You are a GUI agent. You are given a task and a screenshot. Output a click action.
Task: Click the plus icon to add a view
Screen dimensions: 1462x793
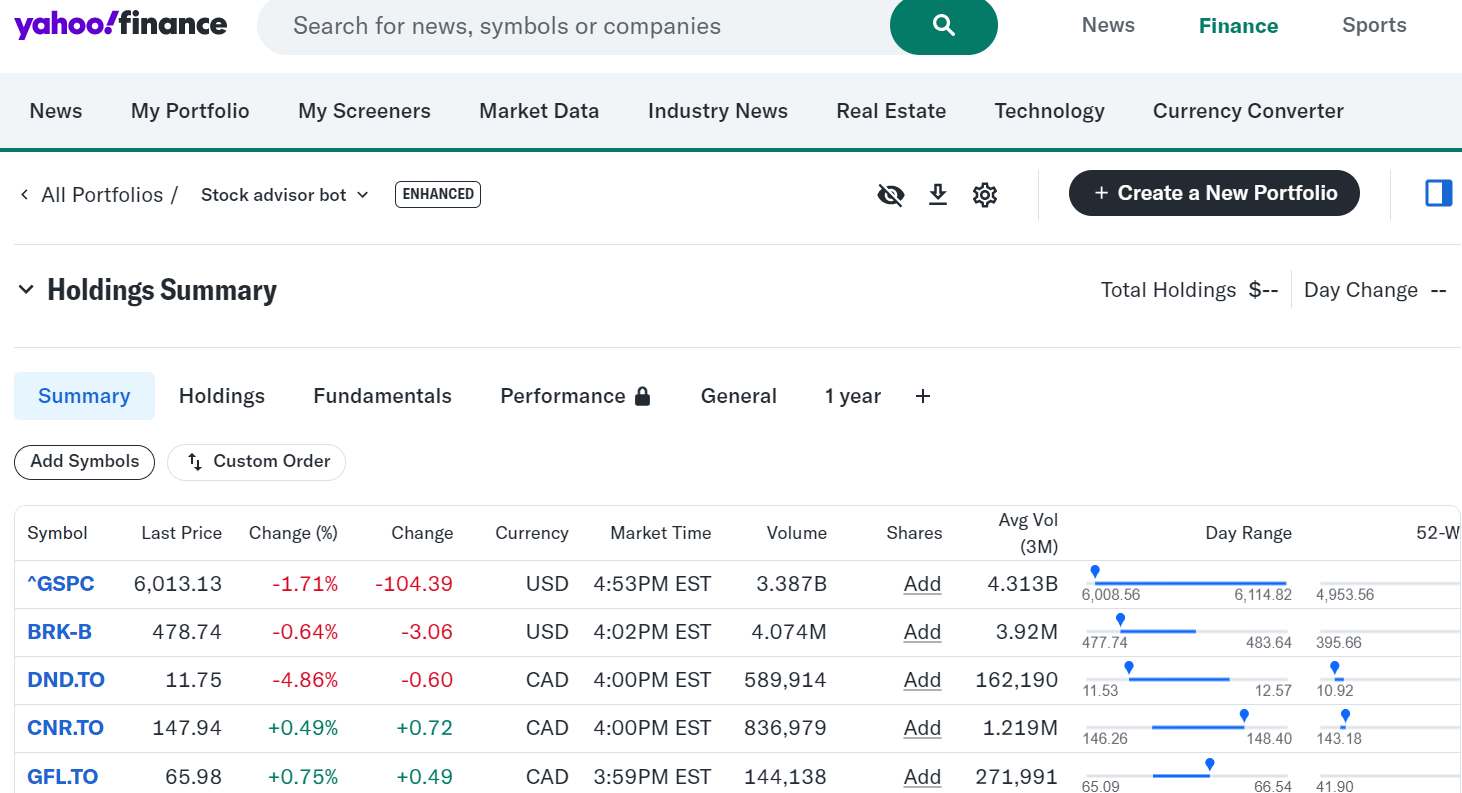(x=922, y=396)
